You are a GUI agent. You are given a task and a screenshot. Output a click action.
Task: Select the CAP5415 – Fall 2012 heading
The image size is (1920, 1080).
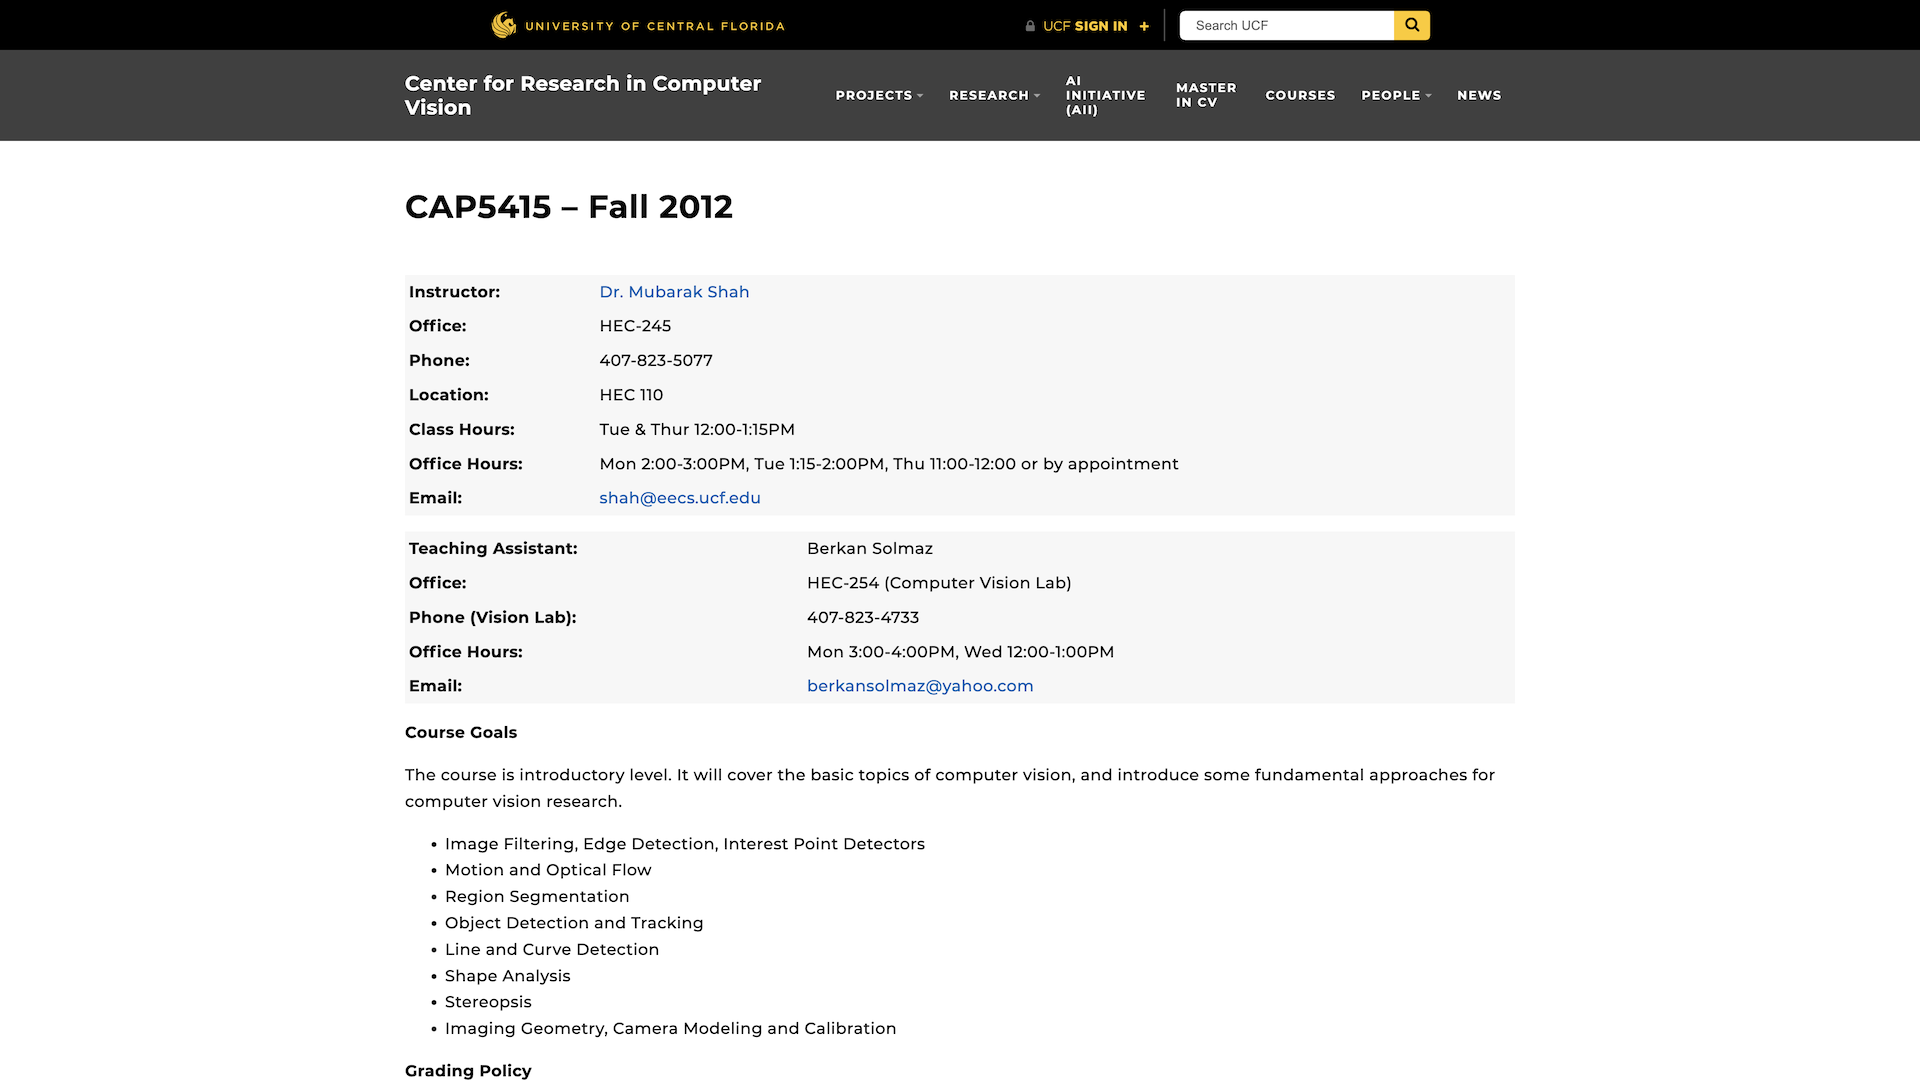click(x=569, y=207)
